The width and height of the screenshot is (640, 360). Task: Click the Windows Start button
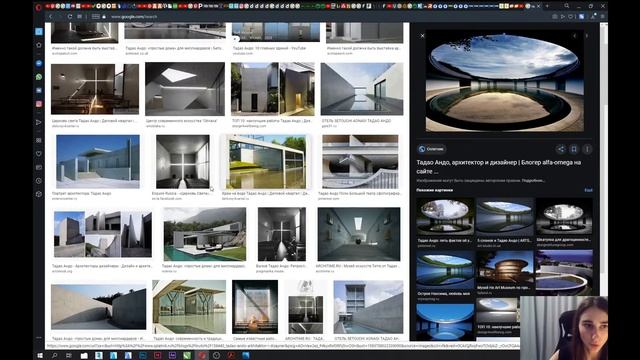coord(40,356)
